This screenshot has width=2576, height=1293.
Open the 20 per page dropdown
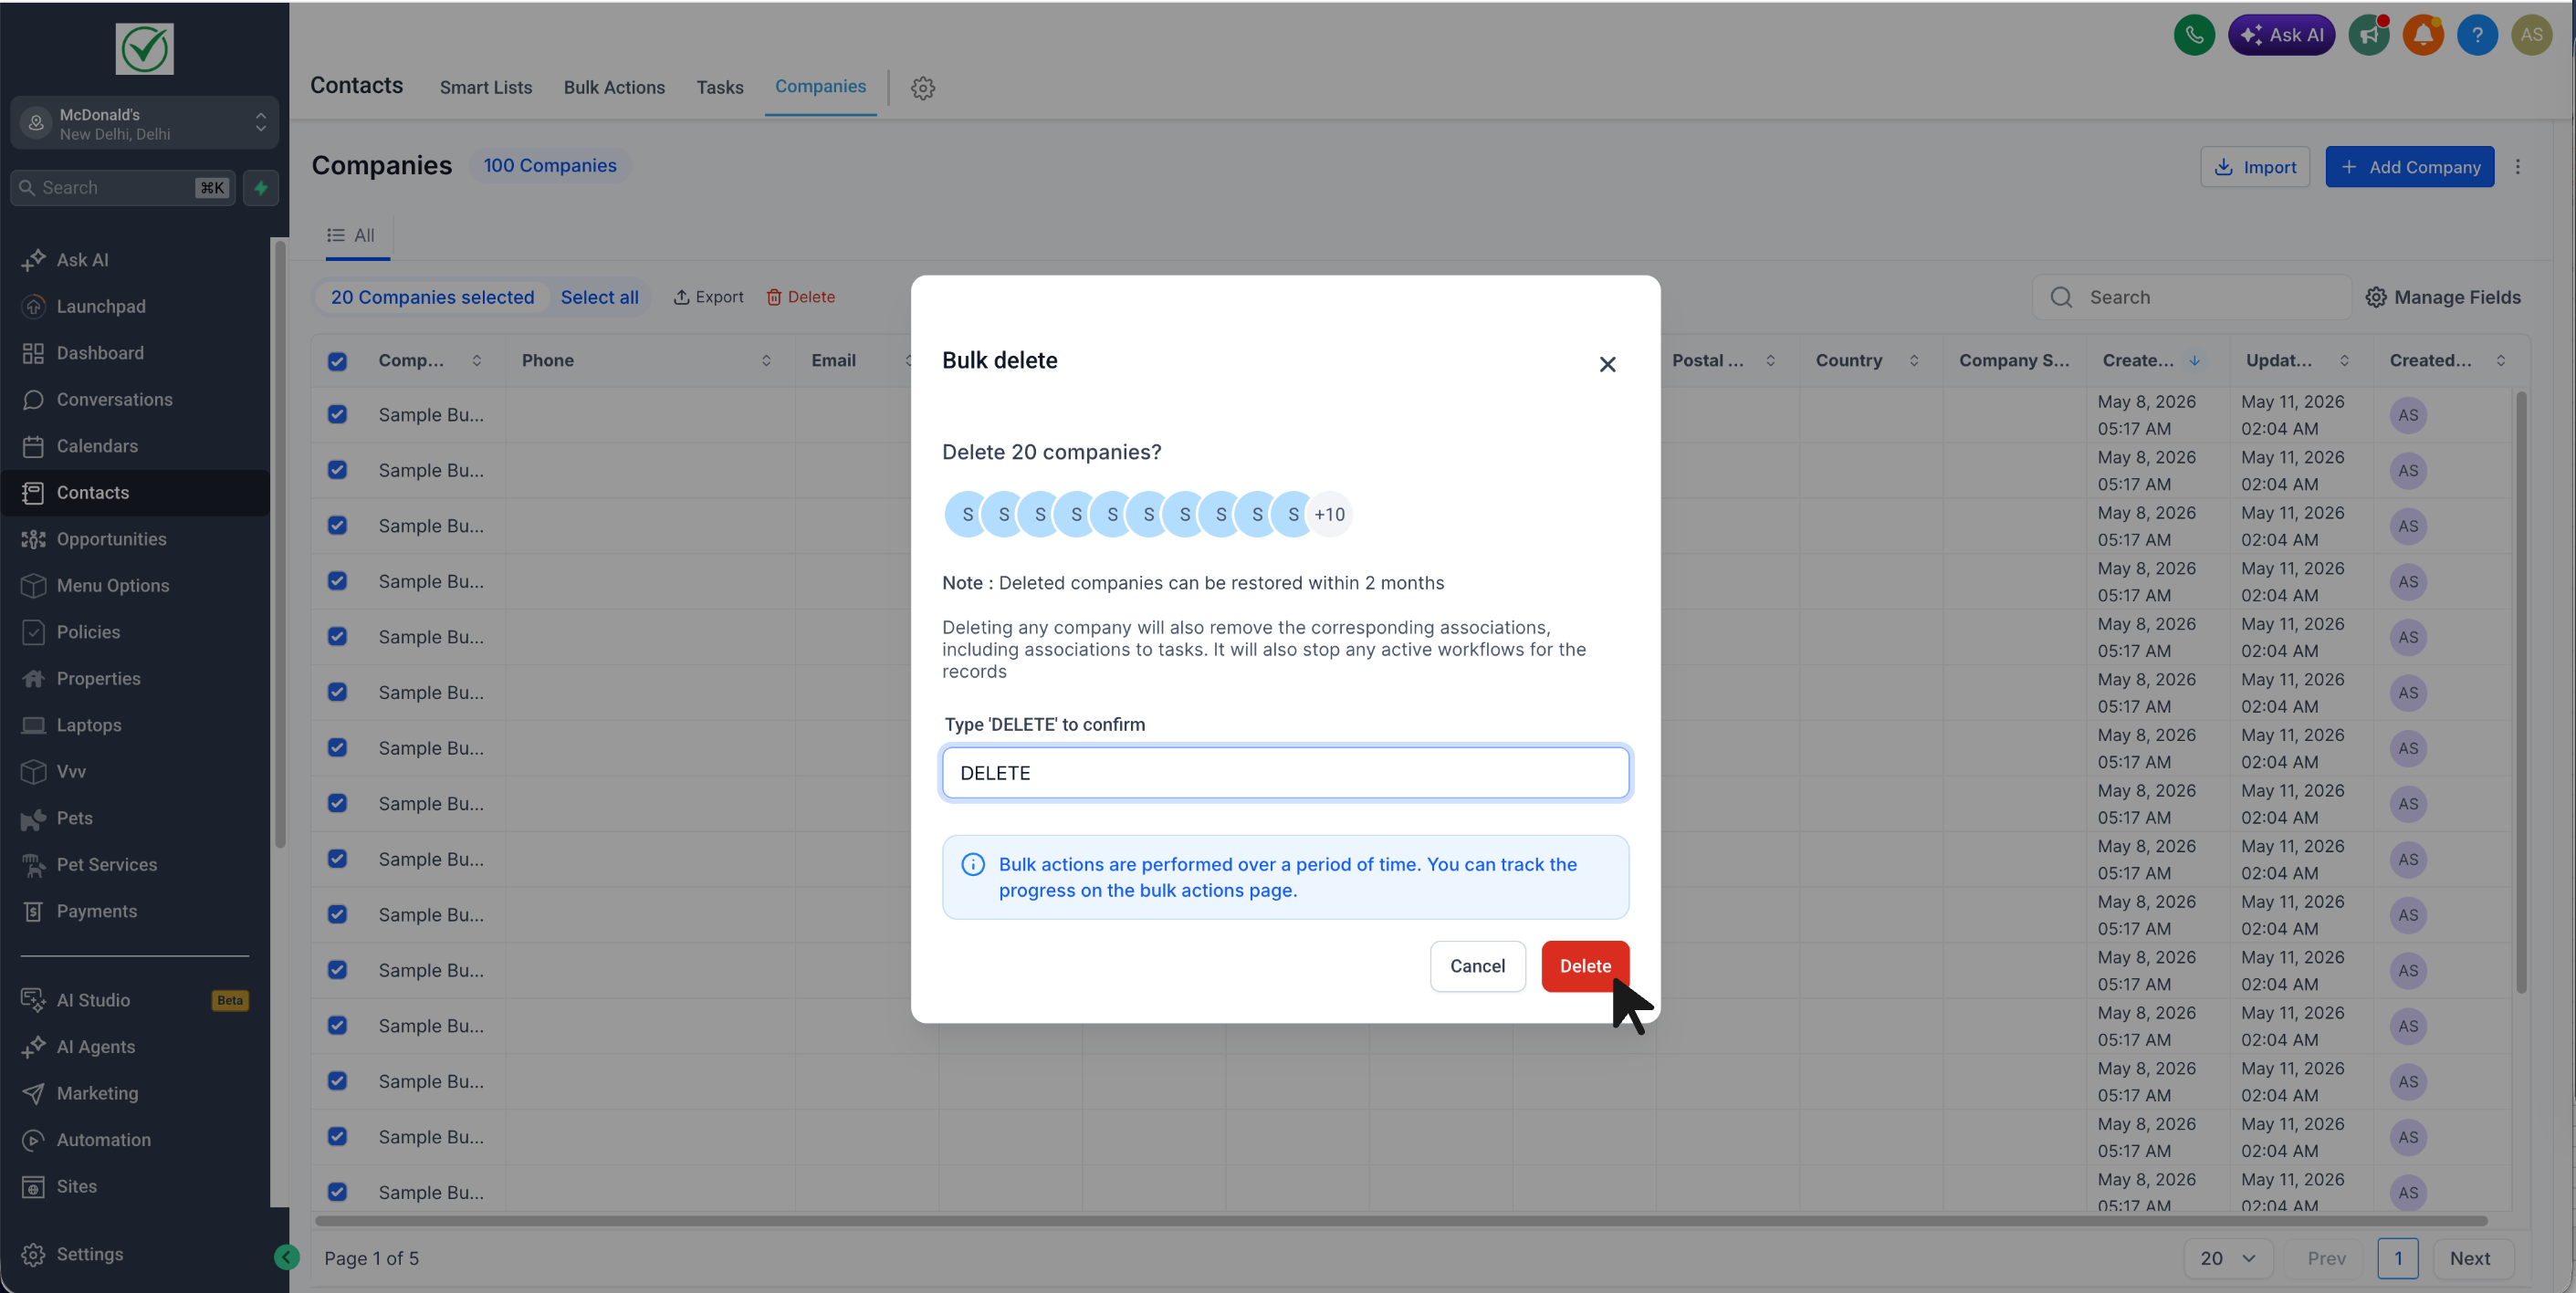[x=2227, y=1258]
